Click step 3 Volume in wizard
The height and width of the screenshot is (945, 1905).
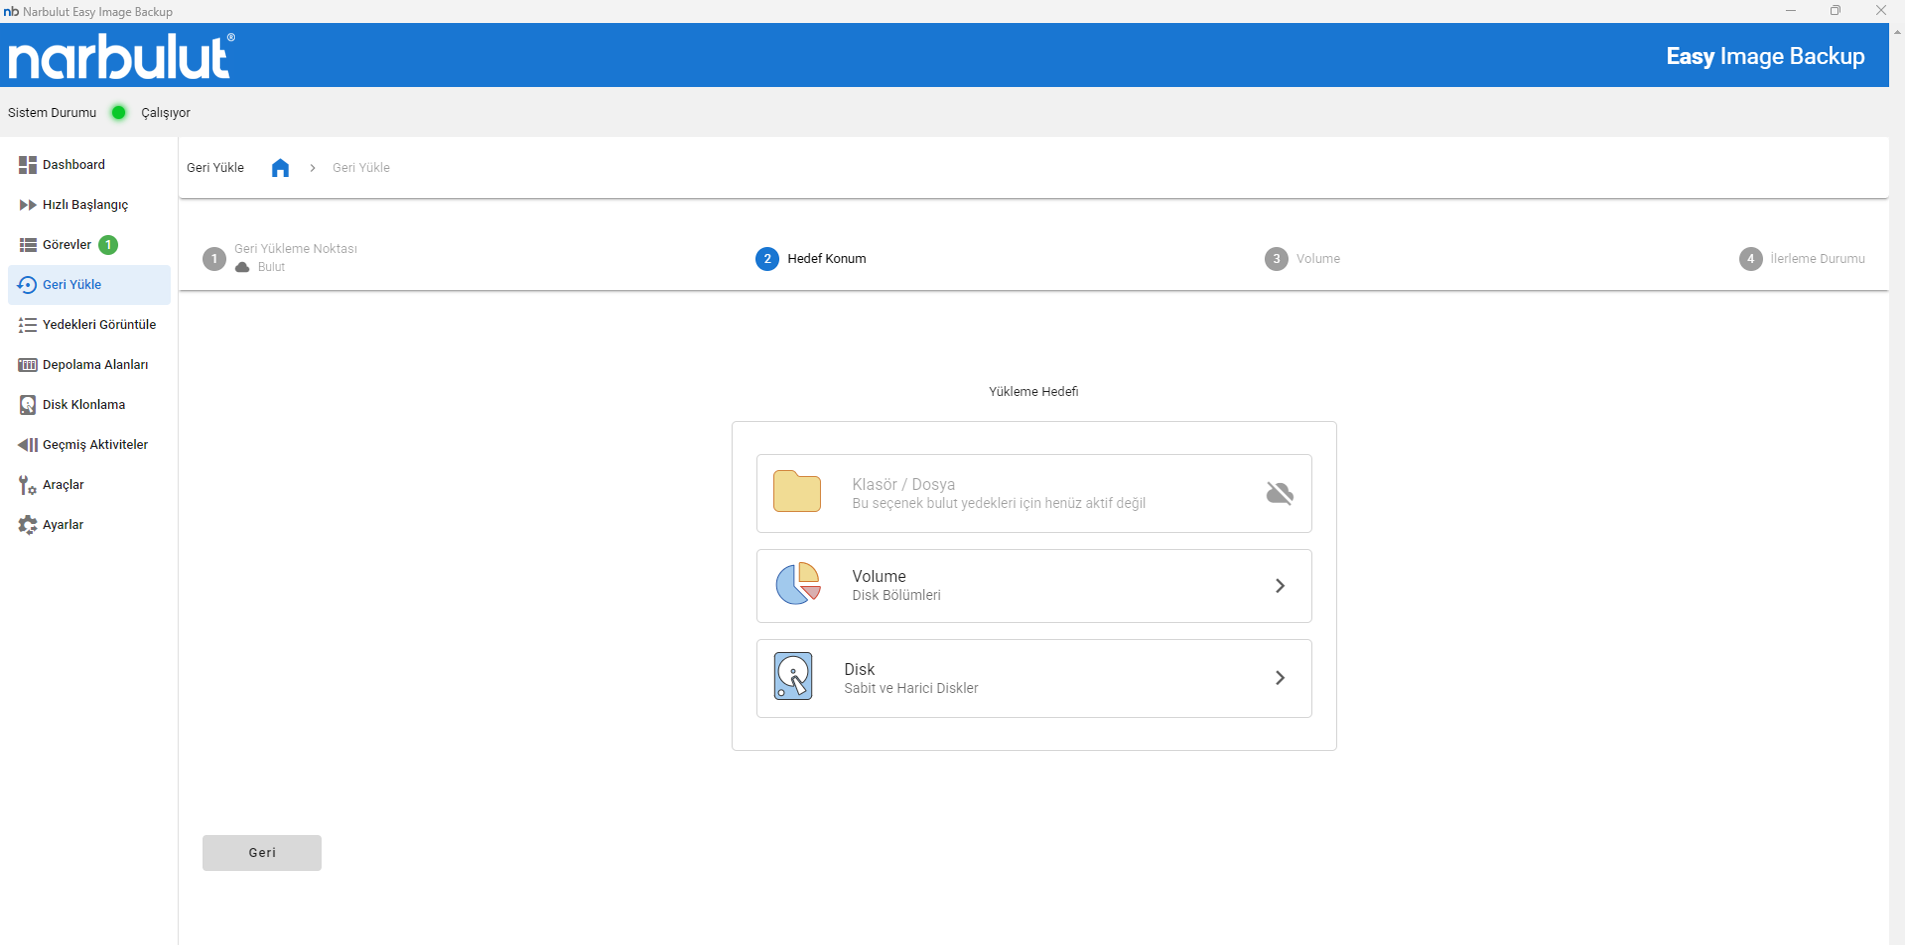click(1317, 259)
